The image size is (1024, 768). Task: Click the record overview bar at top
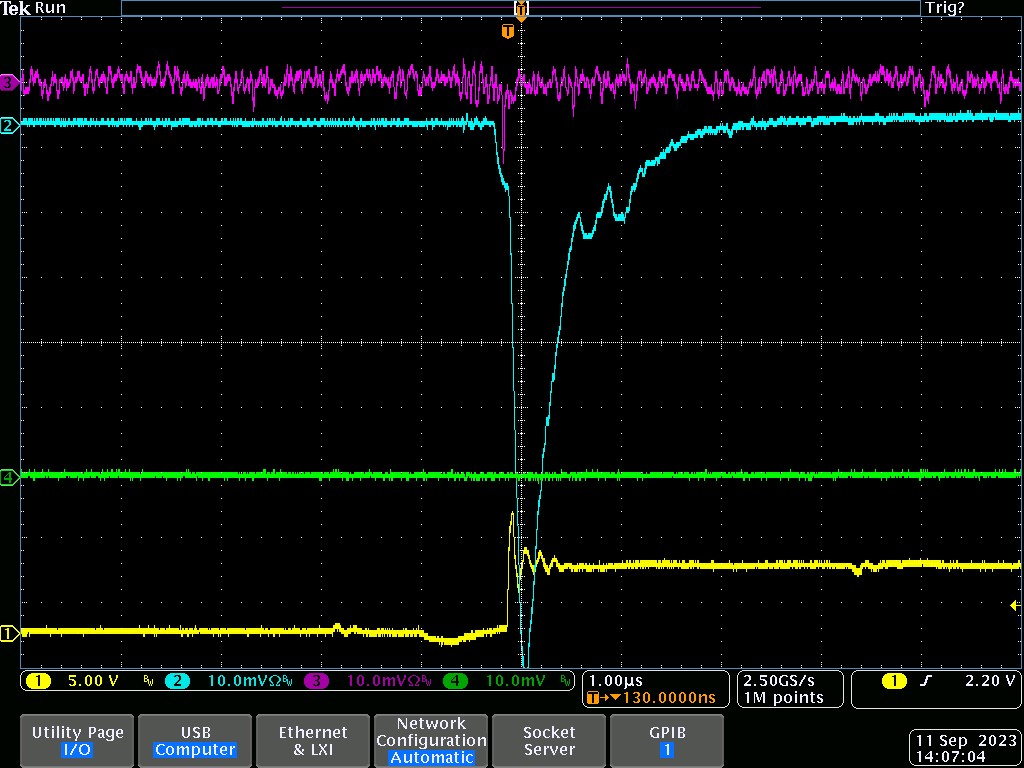pos(520,8)
